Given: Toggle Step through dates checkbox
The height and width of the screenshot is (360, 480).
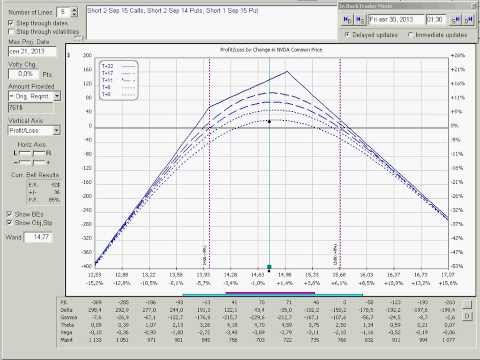Looking at the screenshot, I should [11, 23].
